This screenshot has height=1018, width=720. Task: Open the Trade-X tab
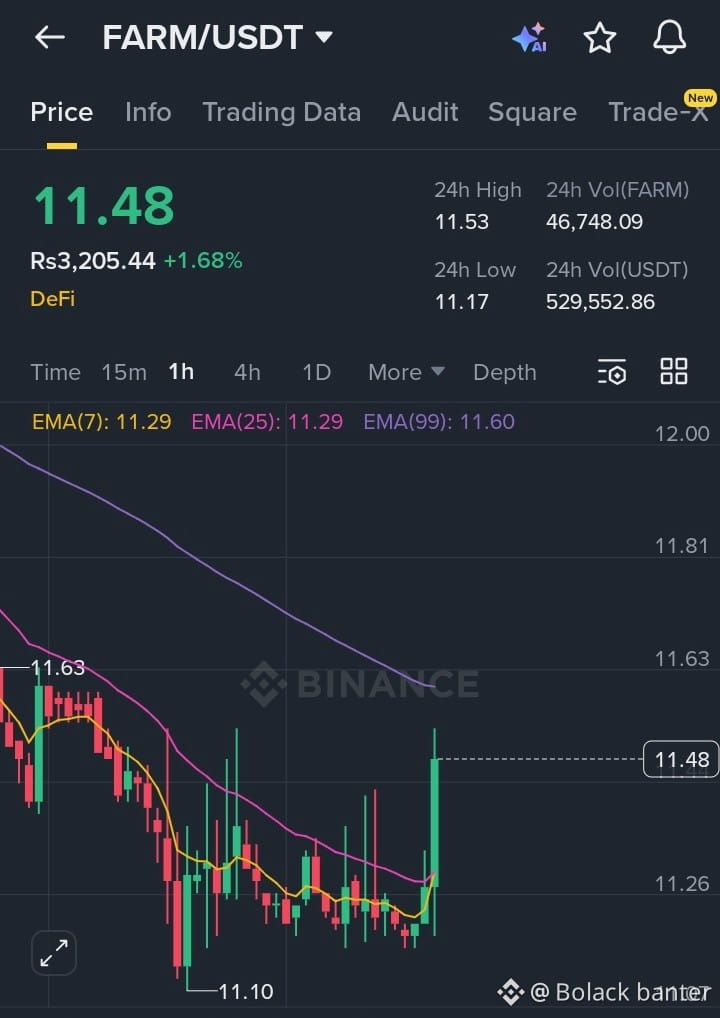pos(658,112)
